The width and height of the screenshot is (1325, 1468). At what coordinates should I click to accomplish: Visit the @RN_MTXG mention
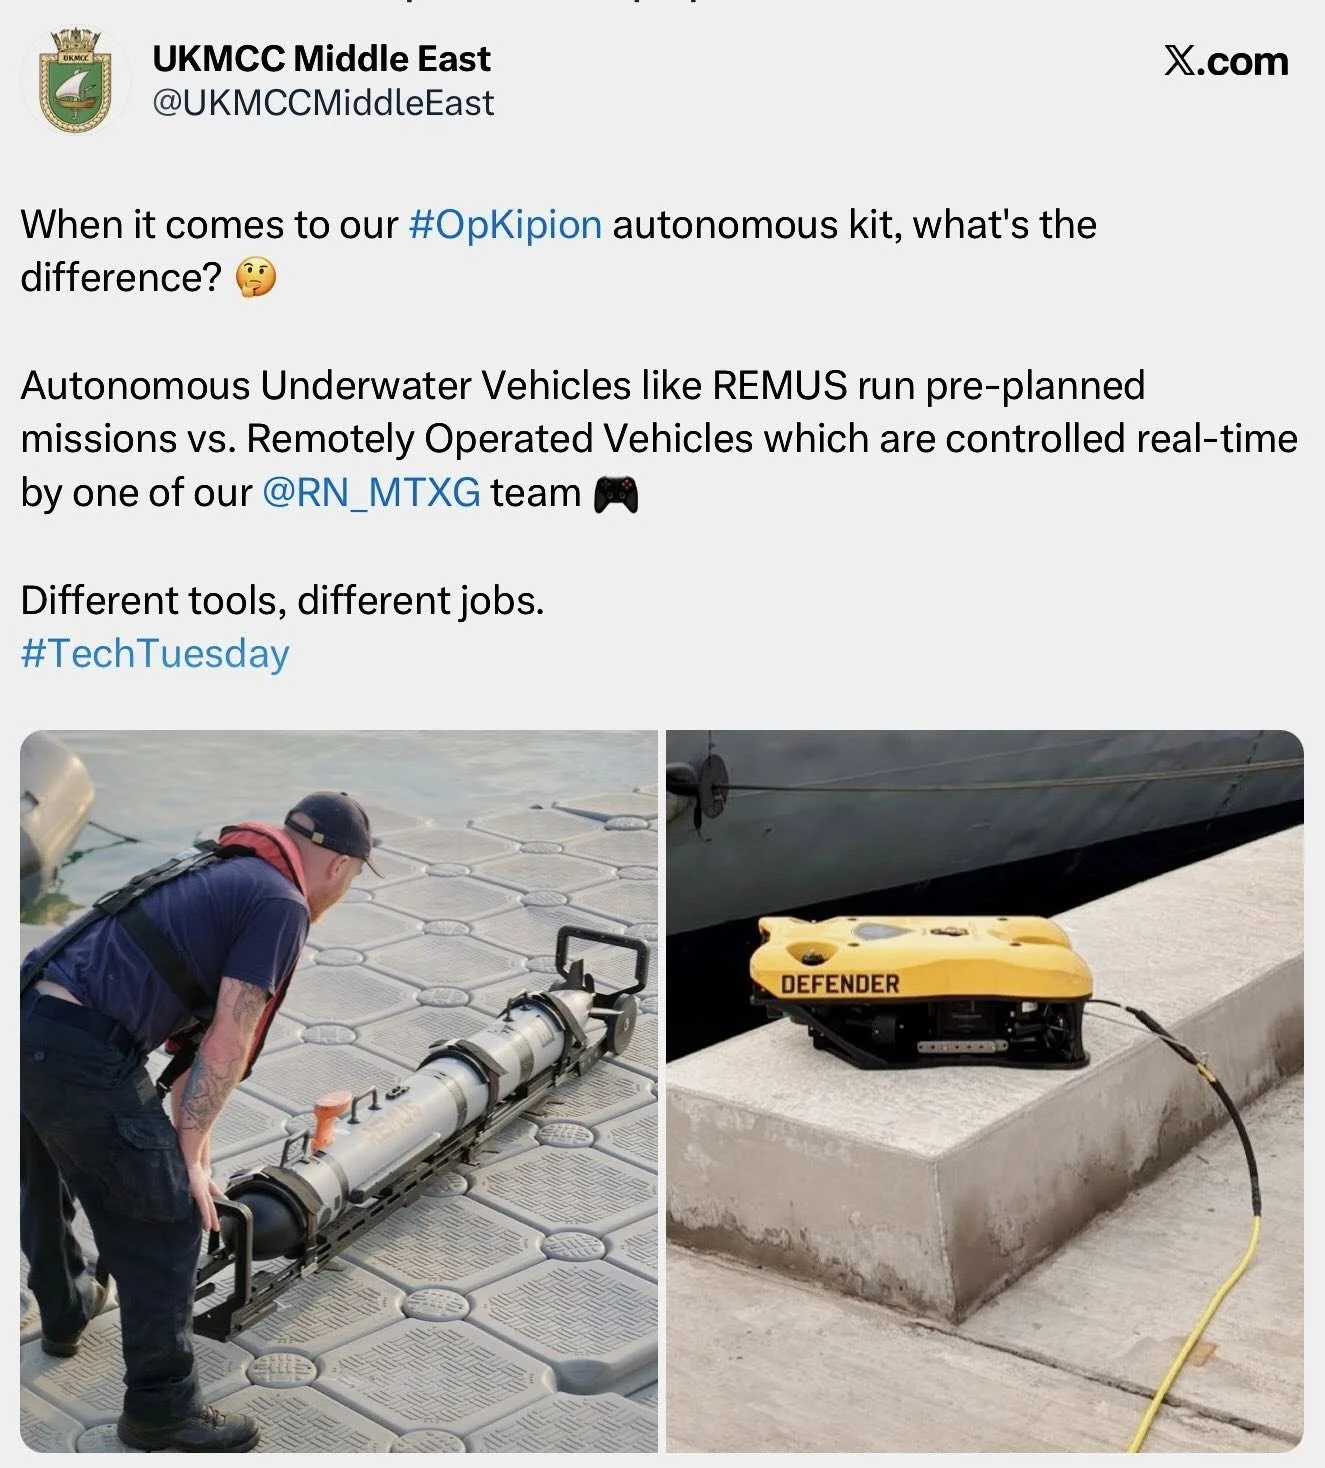click(371, 493)
